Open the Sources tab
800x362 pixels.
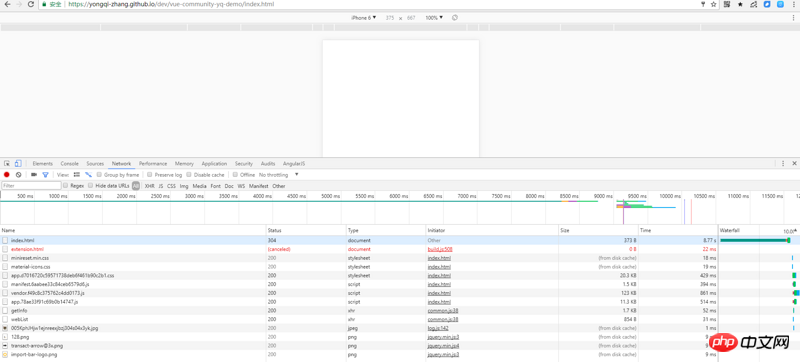tap(95, 164)
